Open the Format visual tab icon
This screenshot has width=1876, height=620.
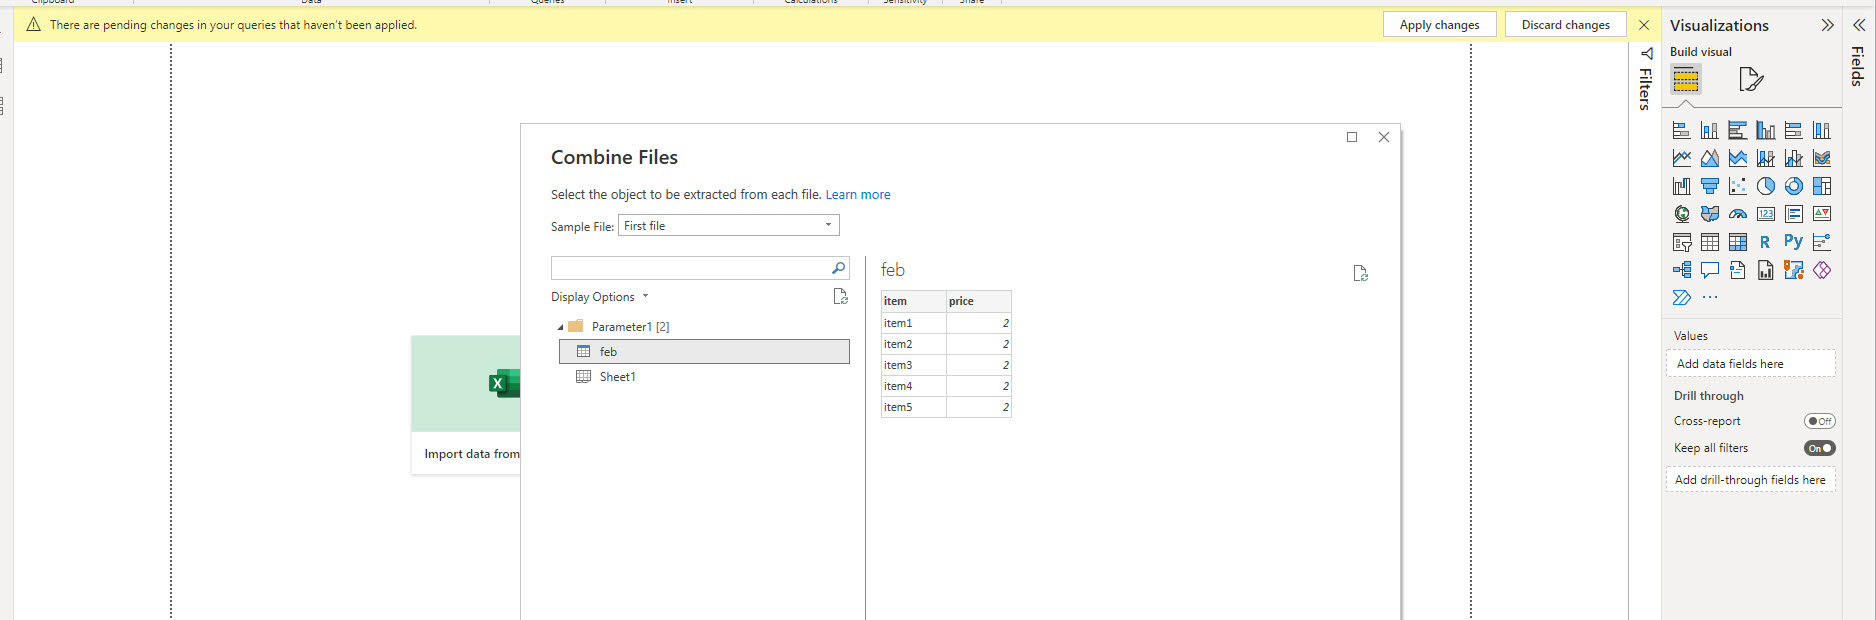pyautogui.click(x=1751, y=79)
